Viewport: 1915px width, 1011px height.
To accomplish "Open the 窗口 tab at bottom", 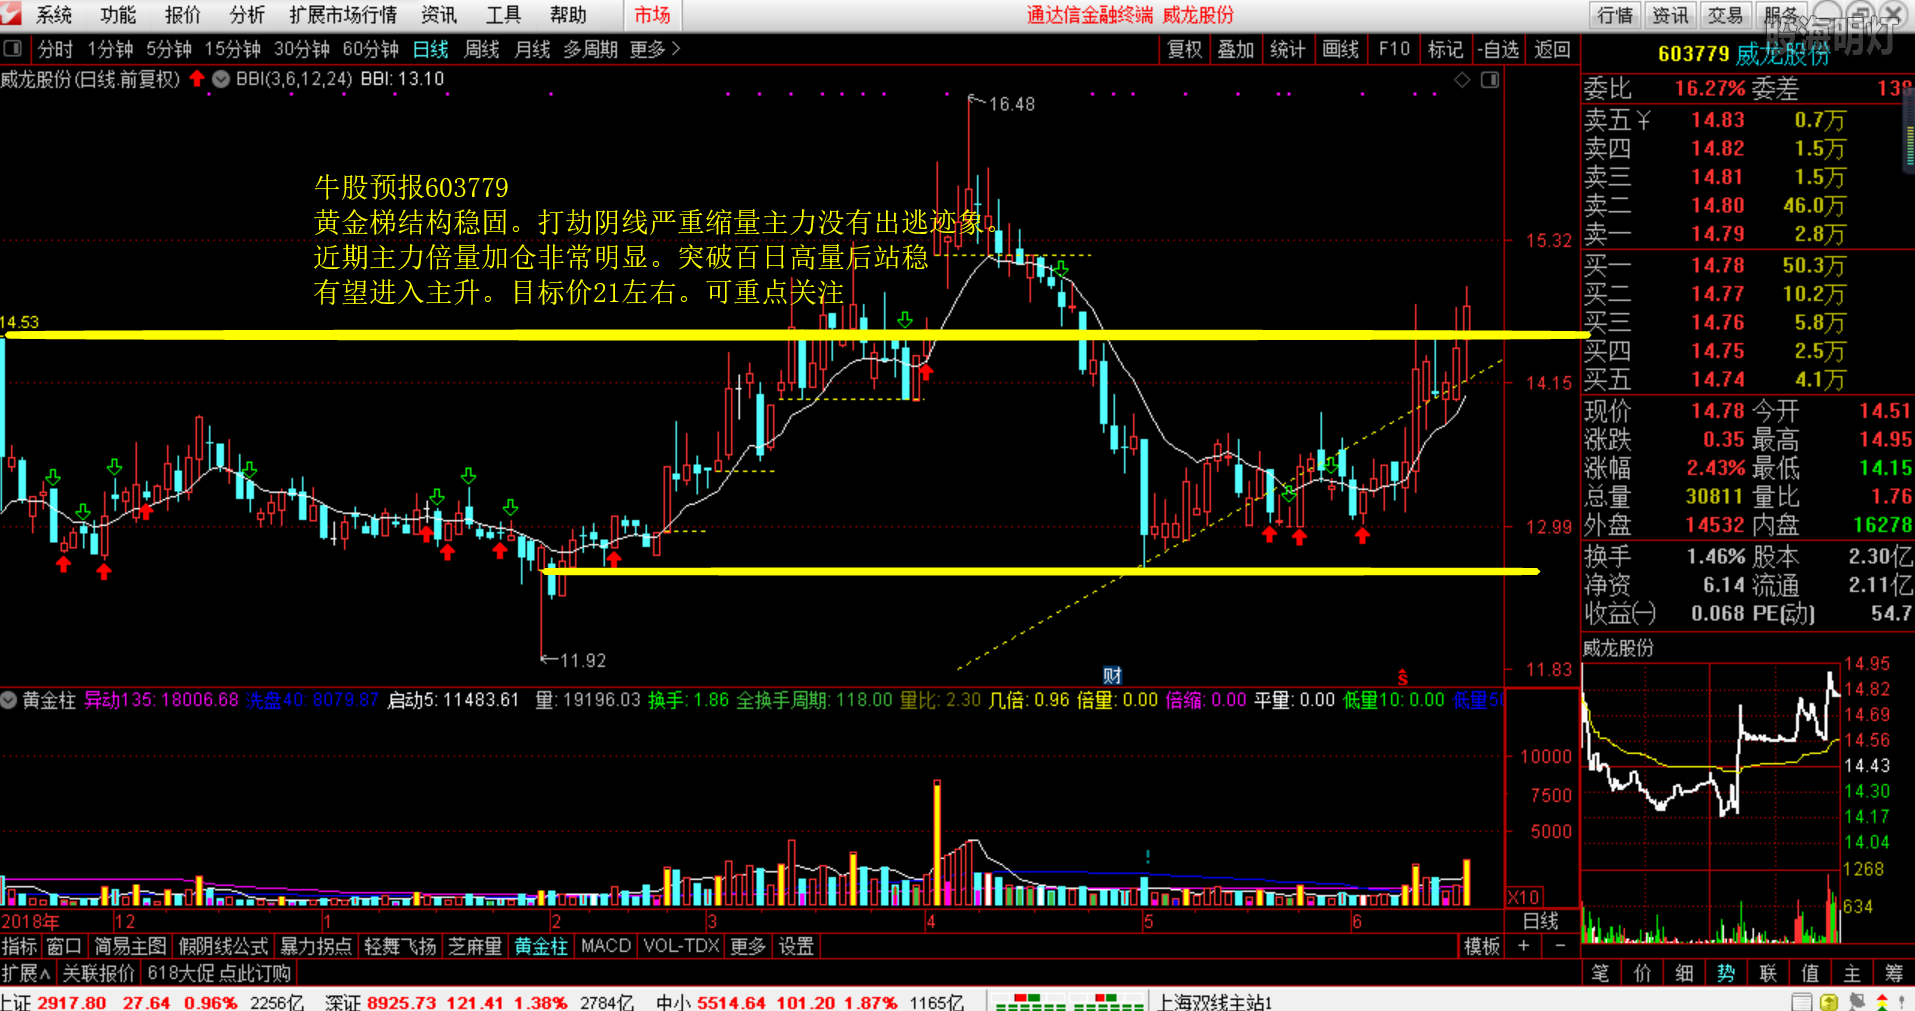I will [x=63, y=946].
